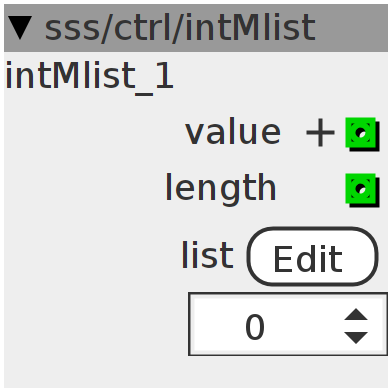
Task: Select the list parameter label
Action: tap(207, 255)
